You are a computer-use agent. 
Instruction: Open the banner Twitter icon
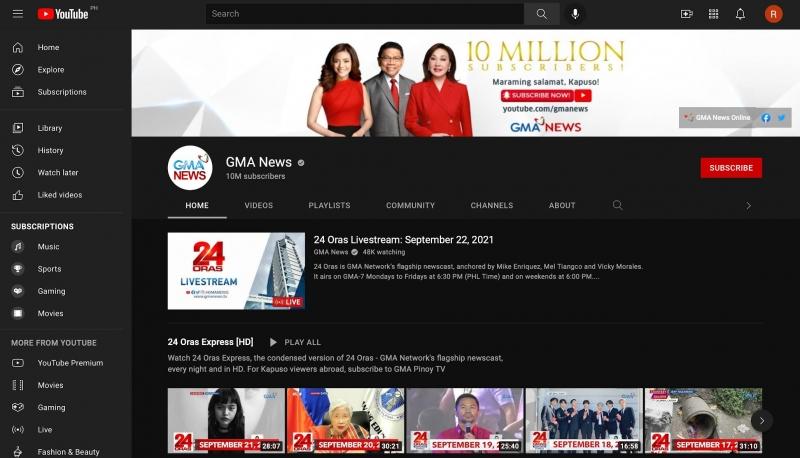point(782,118)
